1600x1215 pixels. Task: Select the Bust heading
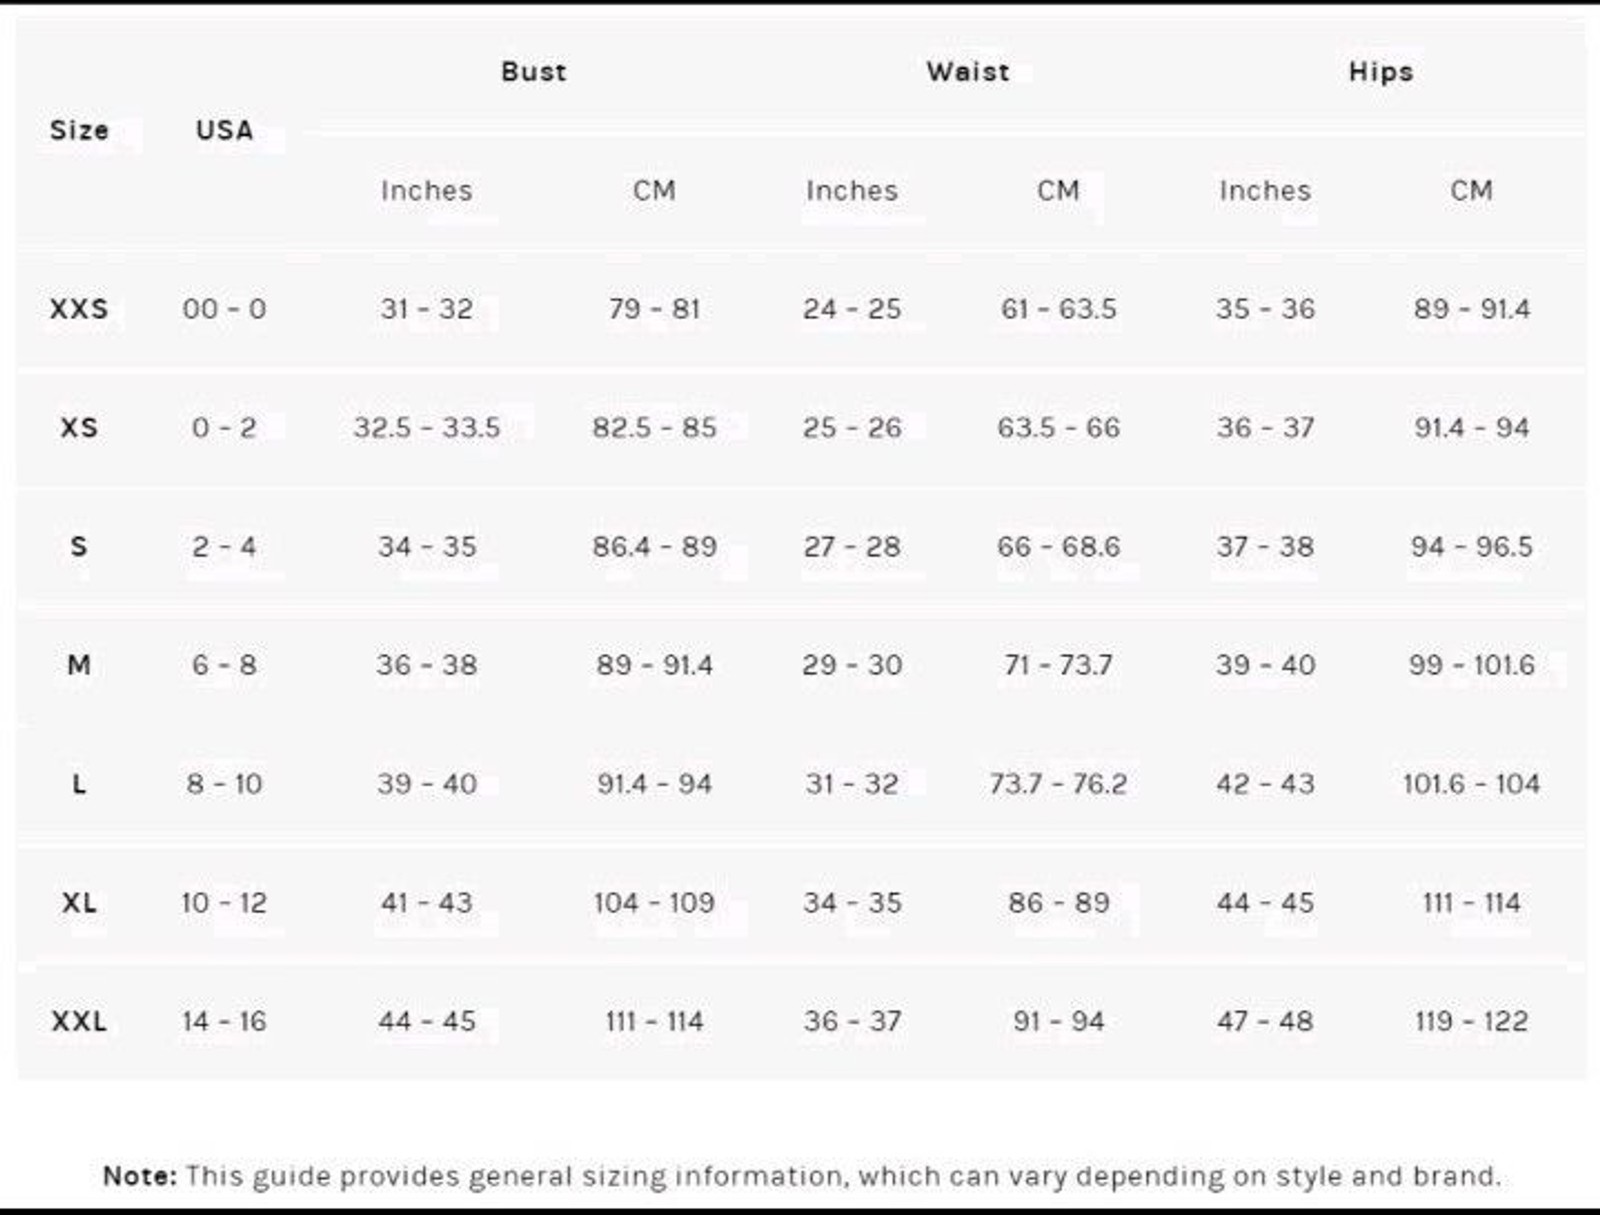[x=534, y=71]
